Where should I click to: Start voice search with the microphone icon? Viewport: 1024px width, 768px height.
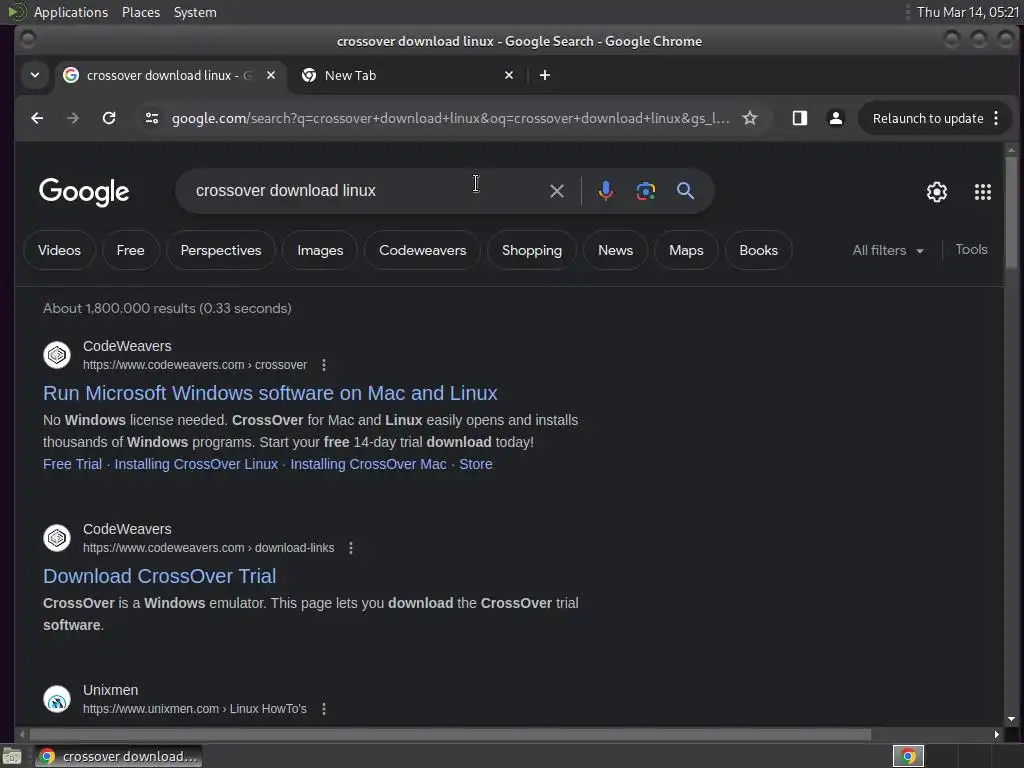(x=605, y=191)
